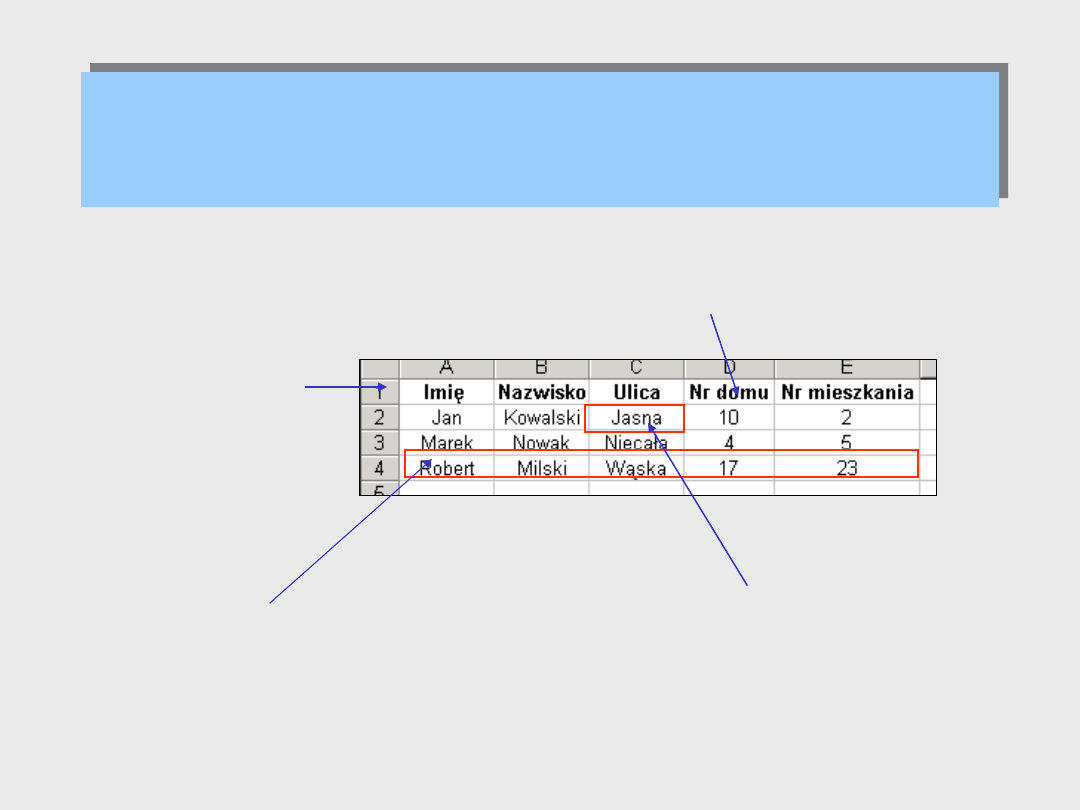Click the "Wąska" street cell
The image size is (1080, 810).
click(636, 467)
